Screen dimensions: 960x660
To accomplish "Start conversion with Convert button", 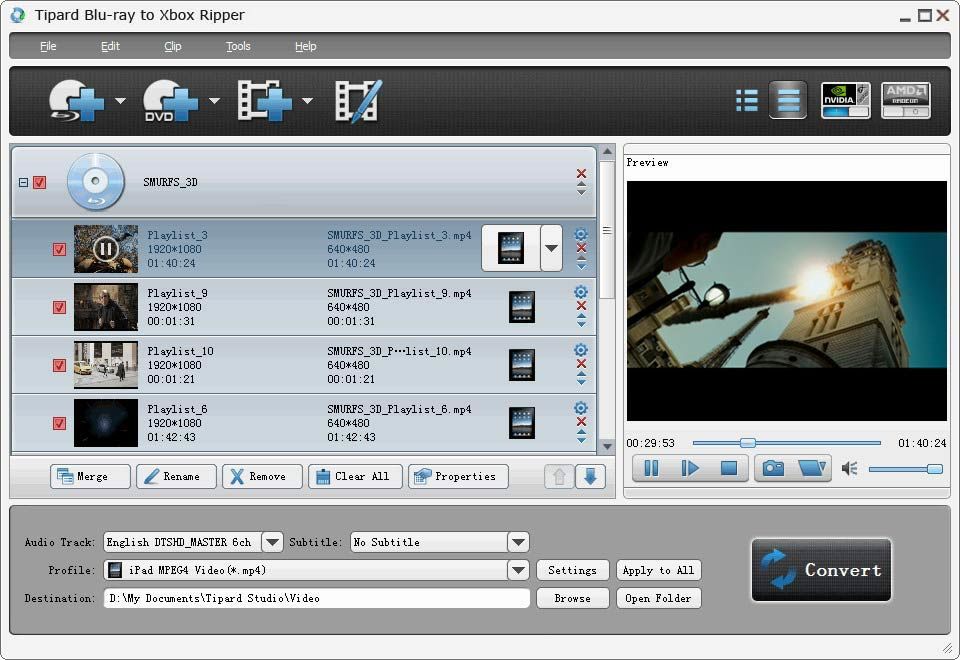I will click(821, 570).
